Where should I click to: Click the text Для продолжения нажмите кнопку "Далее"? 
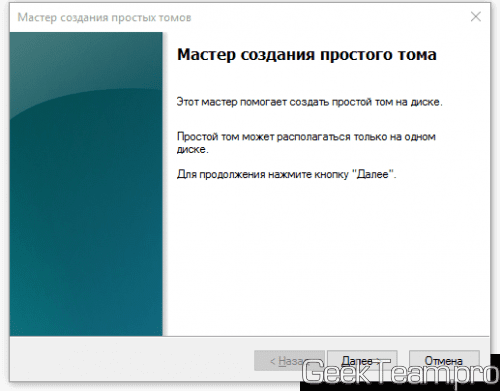tap(287, 174)
